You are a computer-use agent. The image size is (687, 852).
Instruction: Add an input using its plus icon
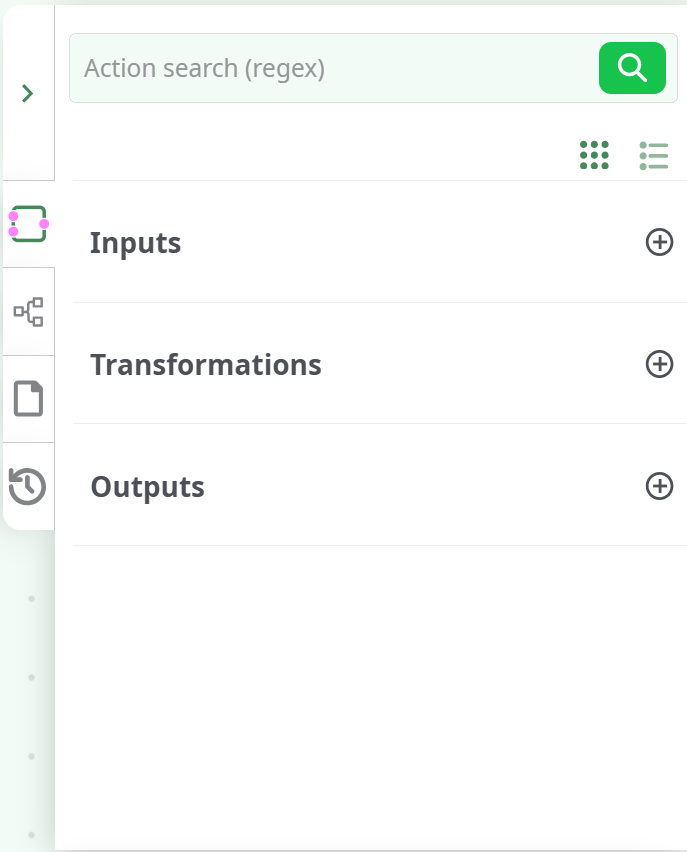point(659,242)
